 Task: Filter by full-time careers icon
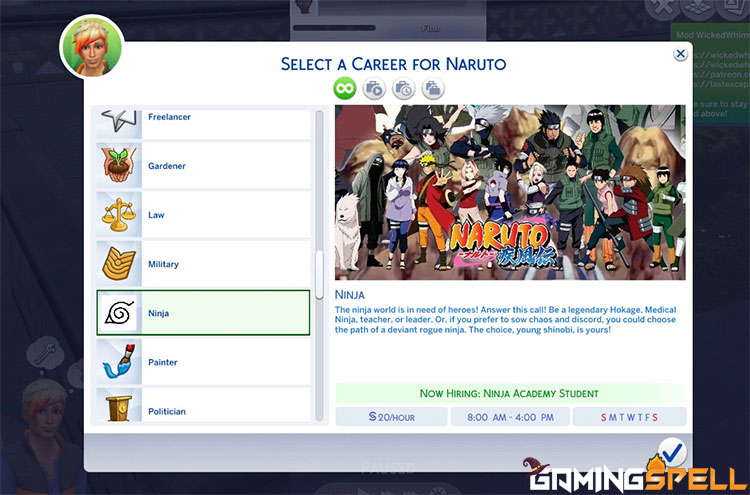click(x=374, y=89)
